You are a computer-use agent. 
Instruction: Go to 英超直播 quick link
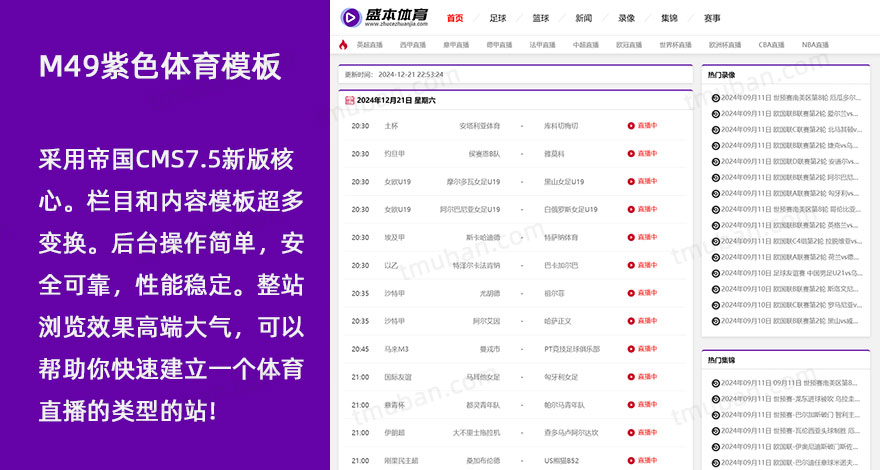coord(369,45)
